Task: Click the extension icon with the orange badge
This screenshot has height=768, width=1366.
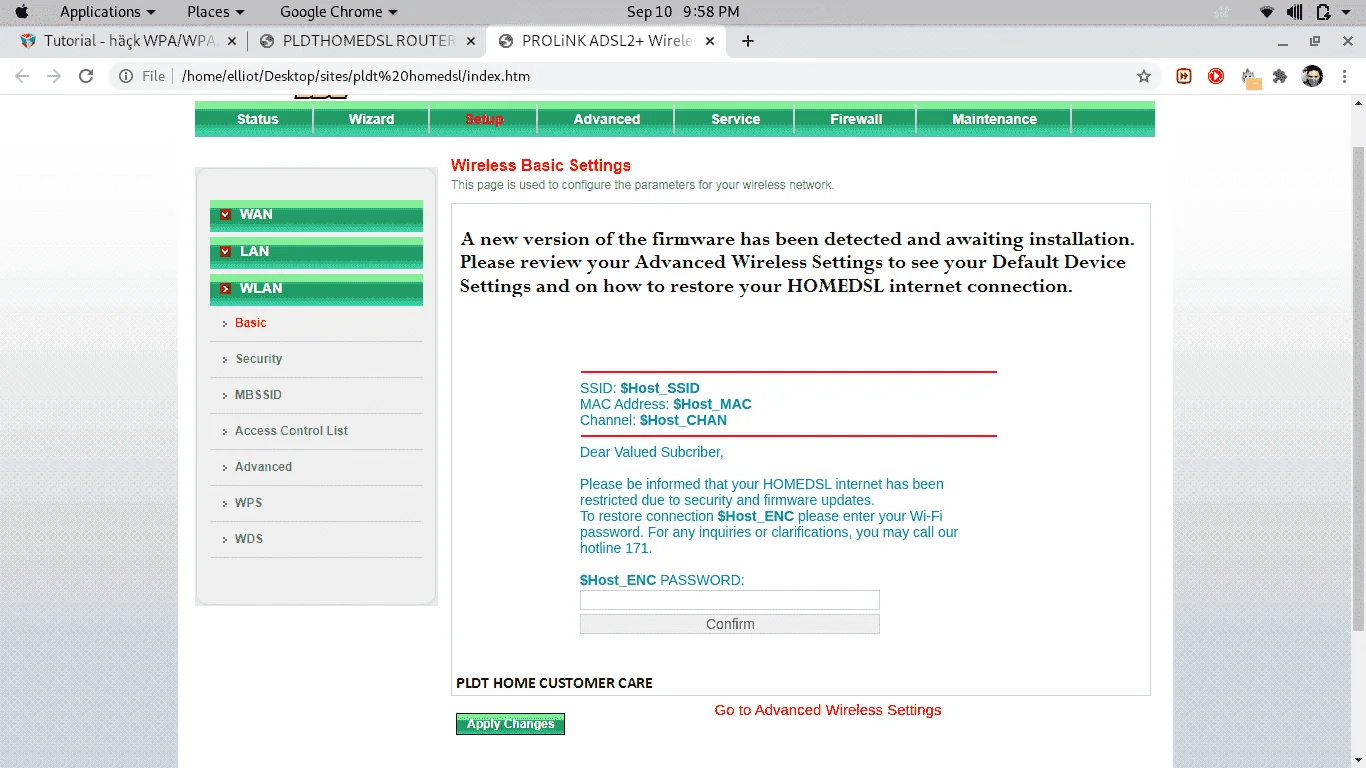Action: click(x=1250, y=78)
